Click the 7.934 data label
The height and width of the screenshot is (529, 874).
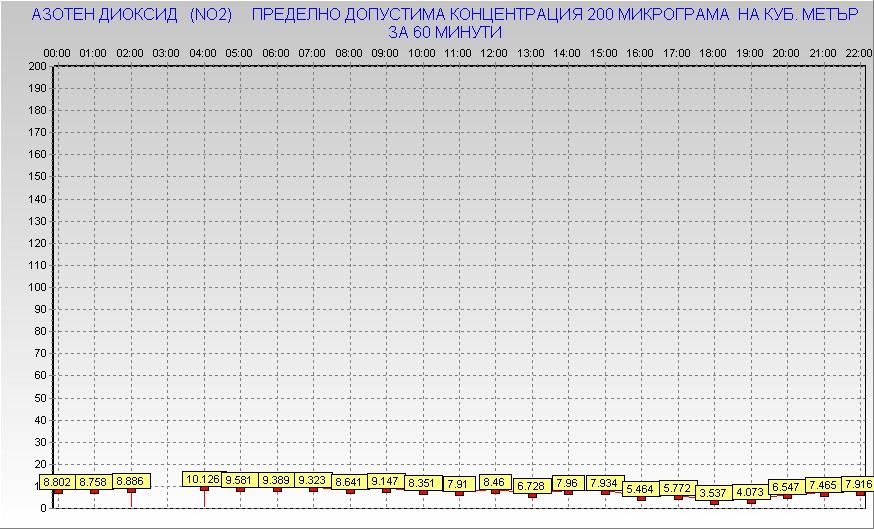605,483
